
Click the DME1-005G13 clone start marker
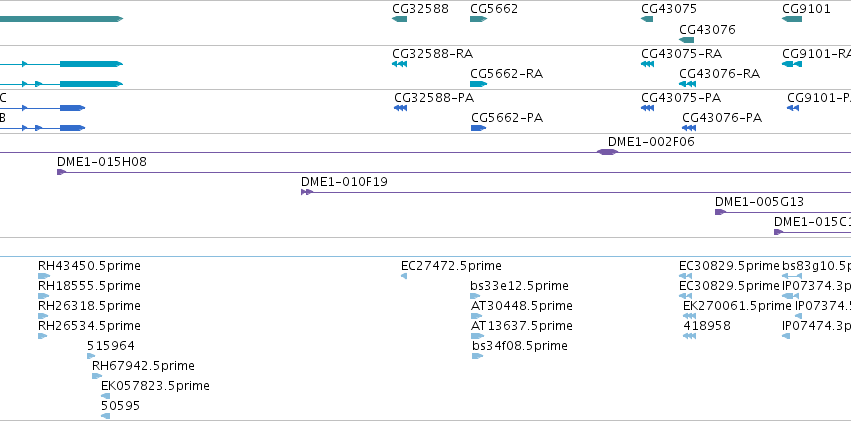tap(720, 212)
